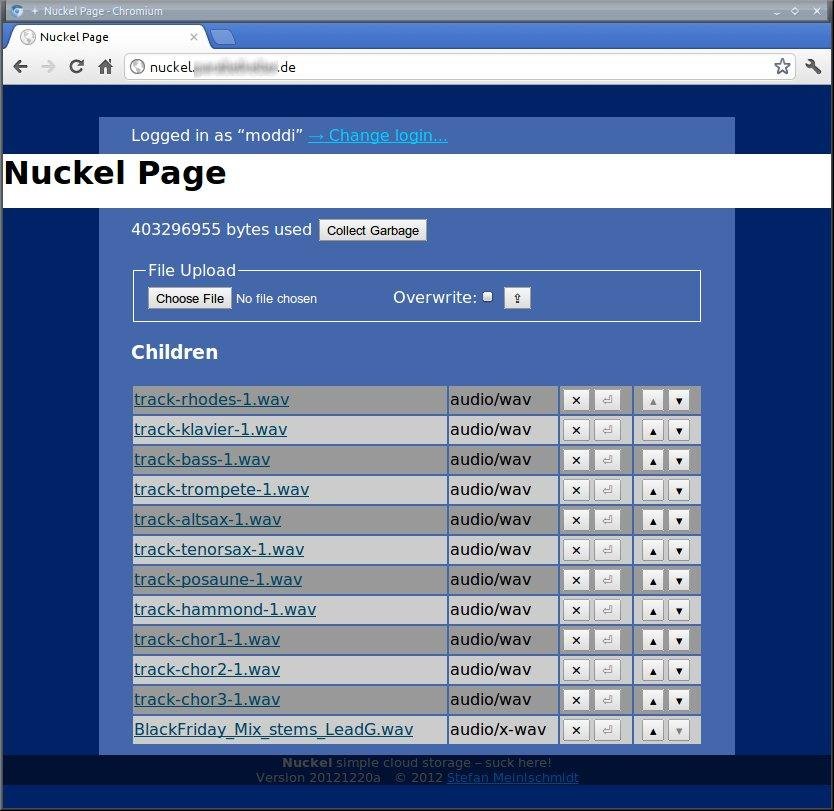Click the enter icon beside track-trompete-1.wav
This screenshot has width=834, height=811.
pyautogui.click(x=608, y=489)
